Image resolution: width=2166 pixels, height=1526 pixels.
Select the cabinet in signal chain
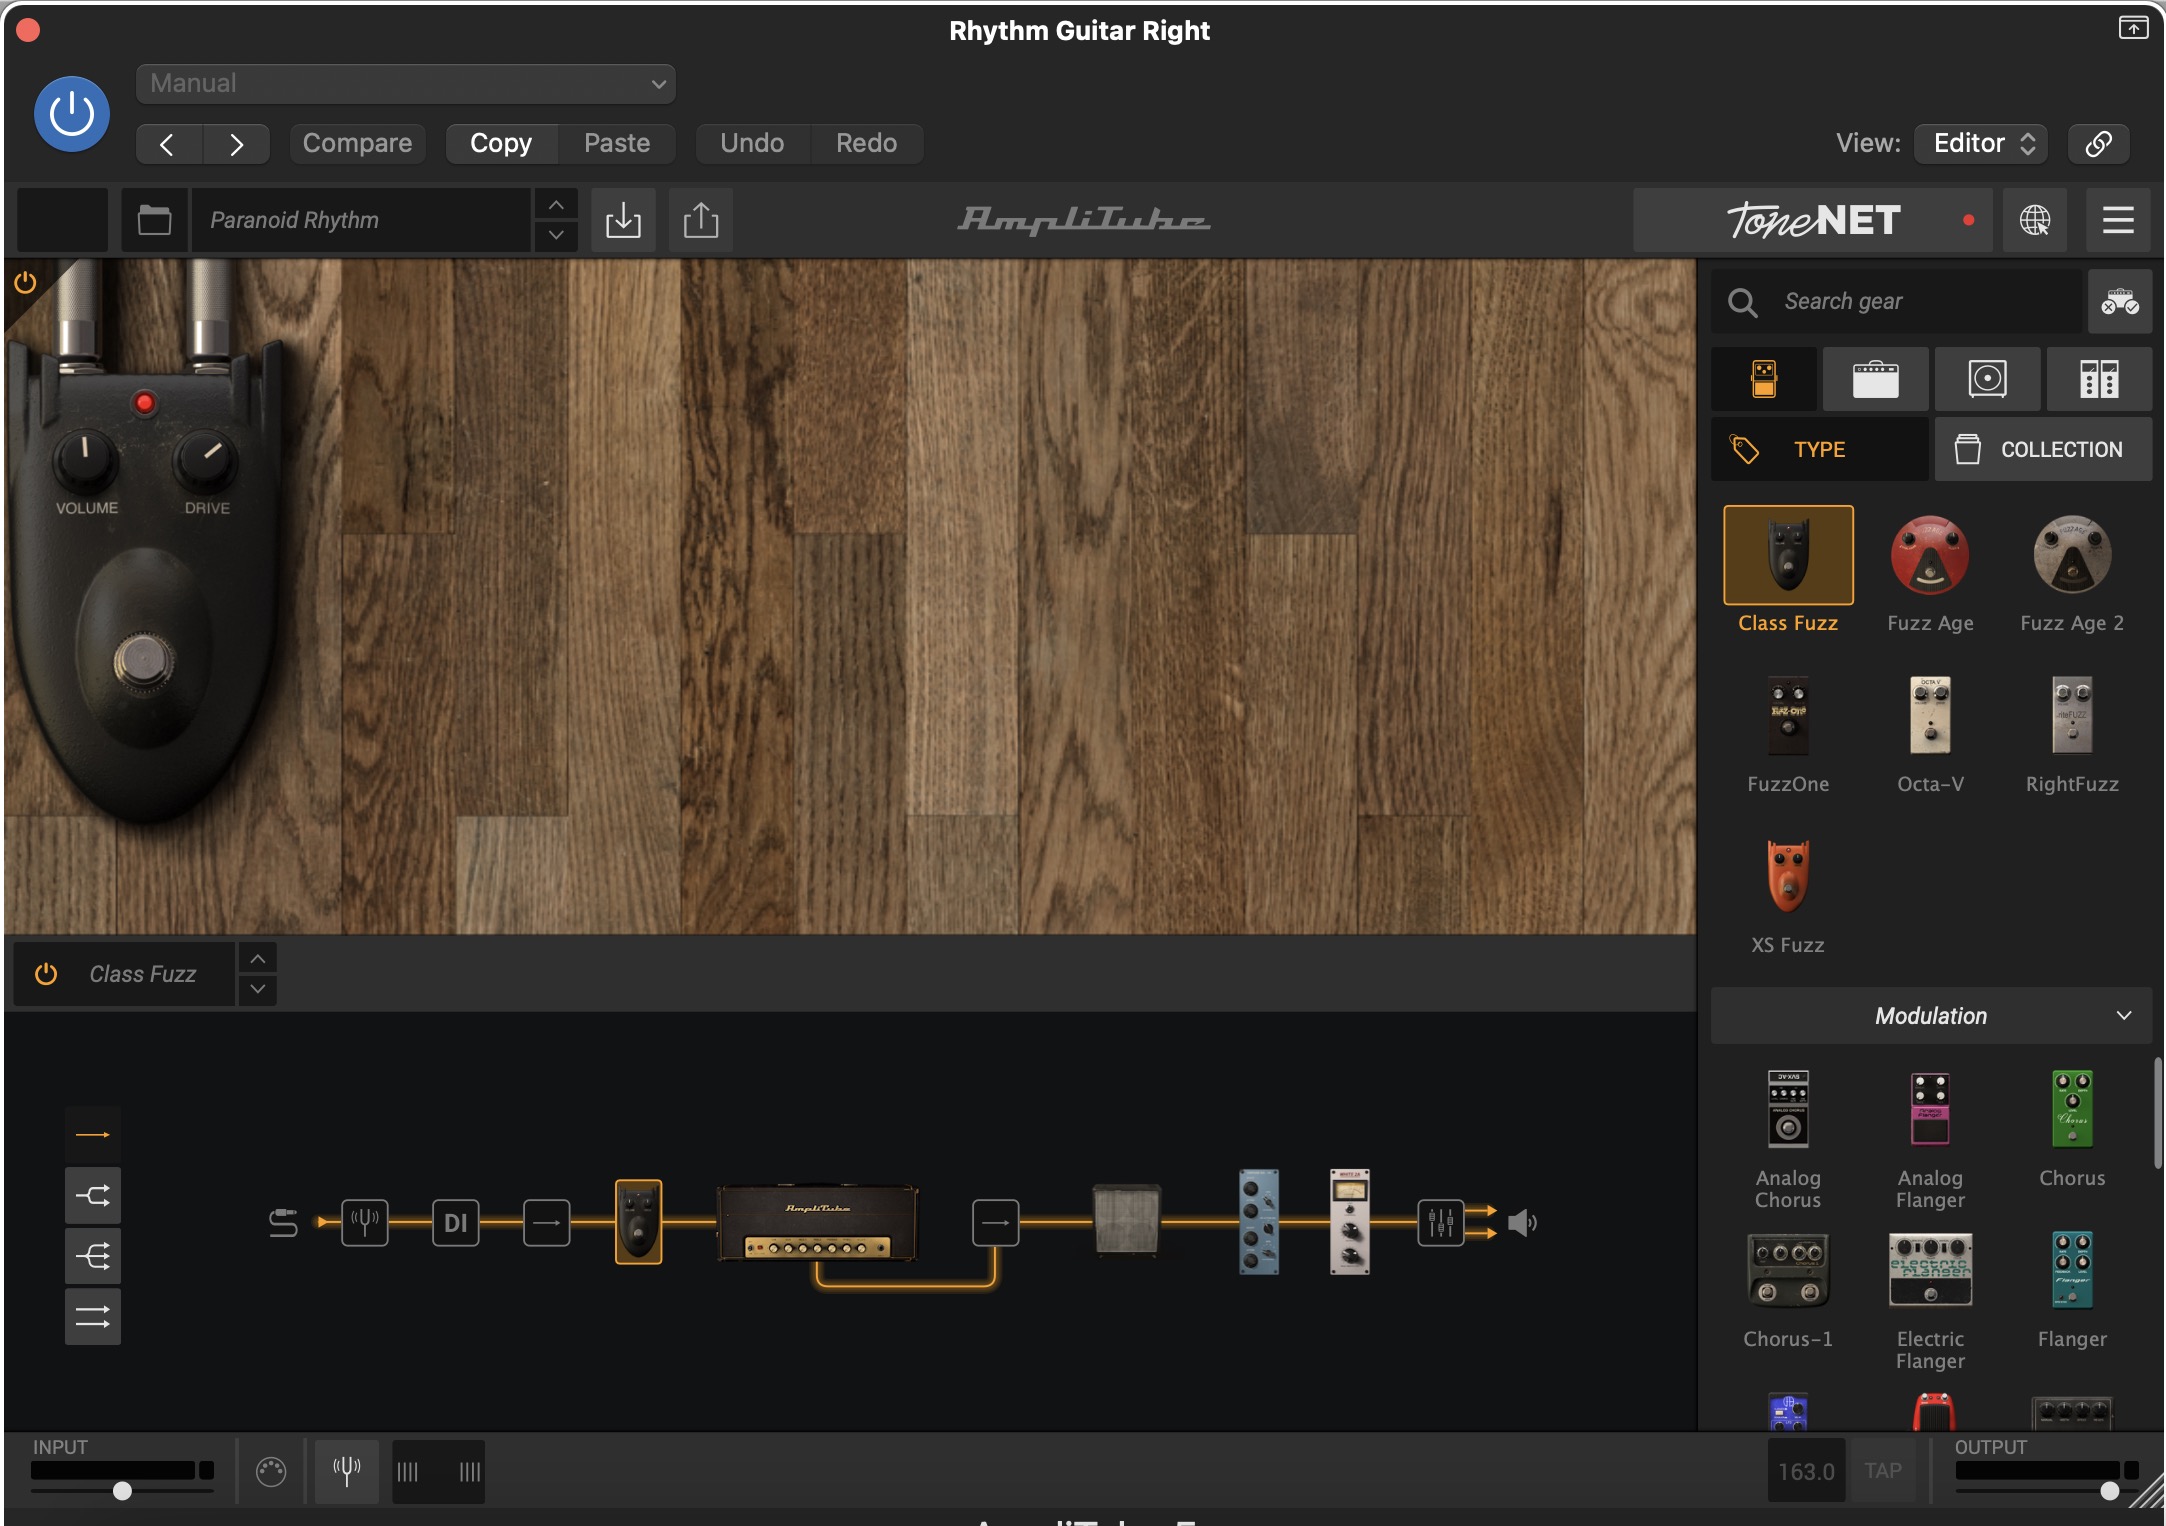click(x=1127, y=1219)
